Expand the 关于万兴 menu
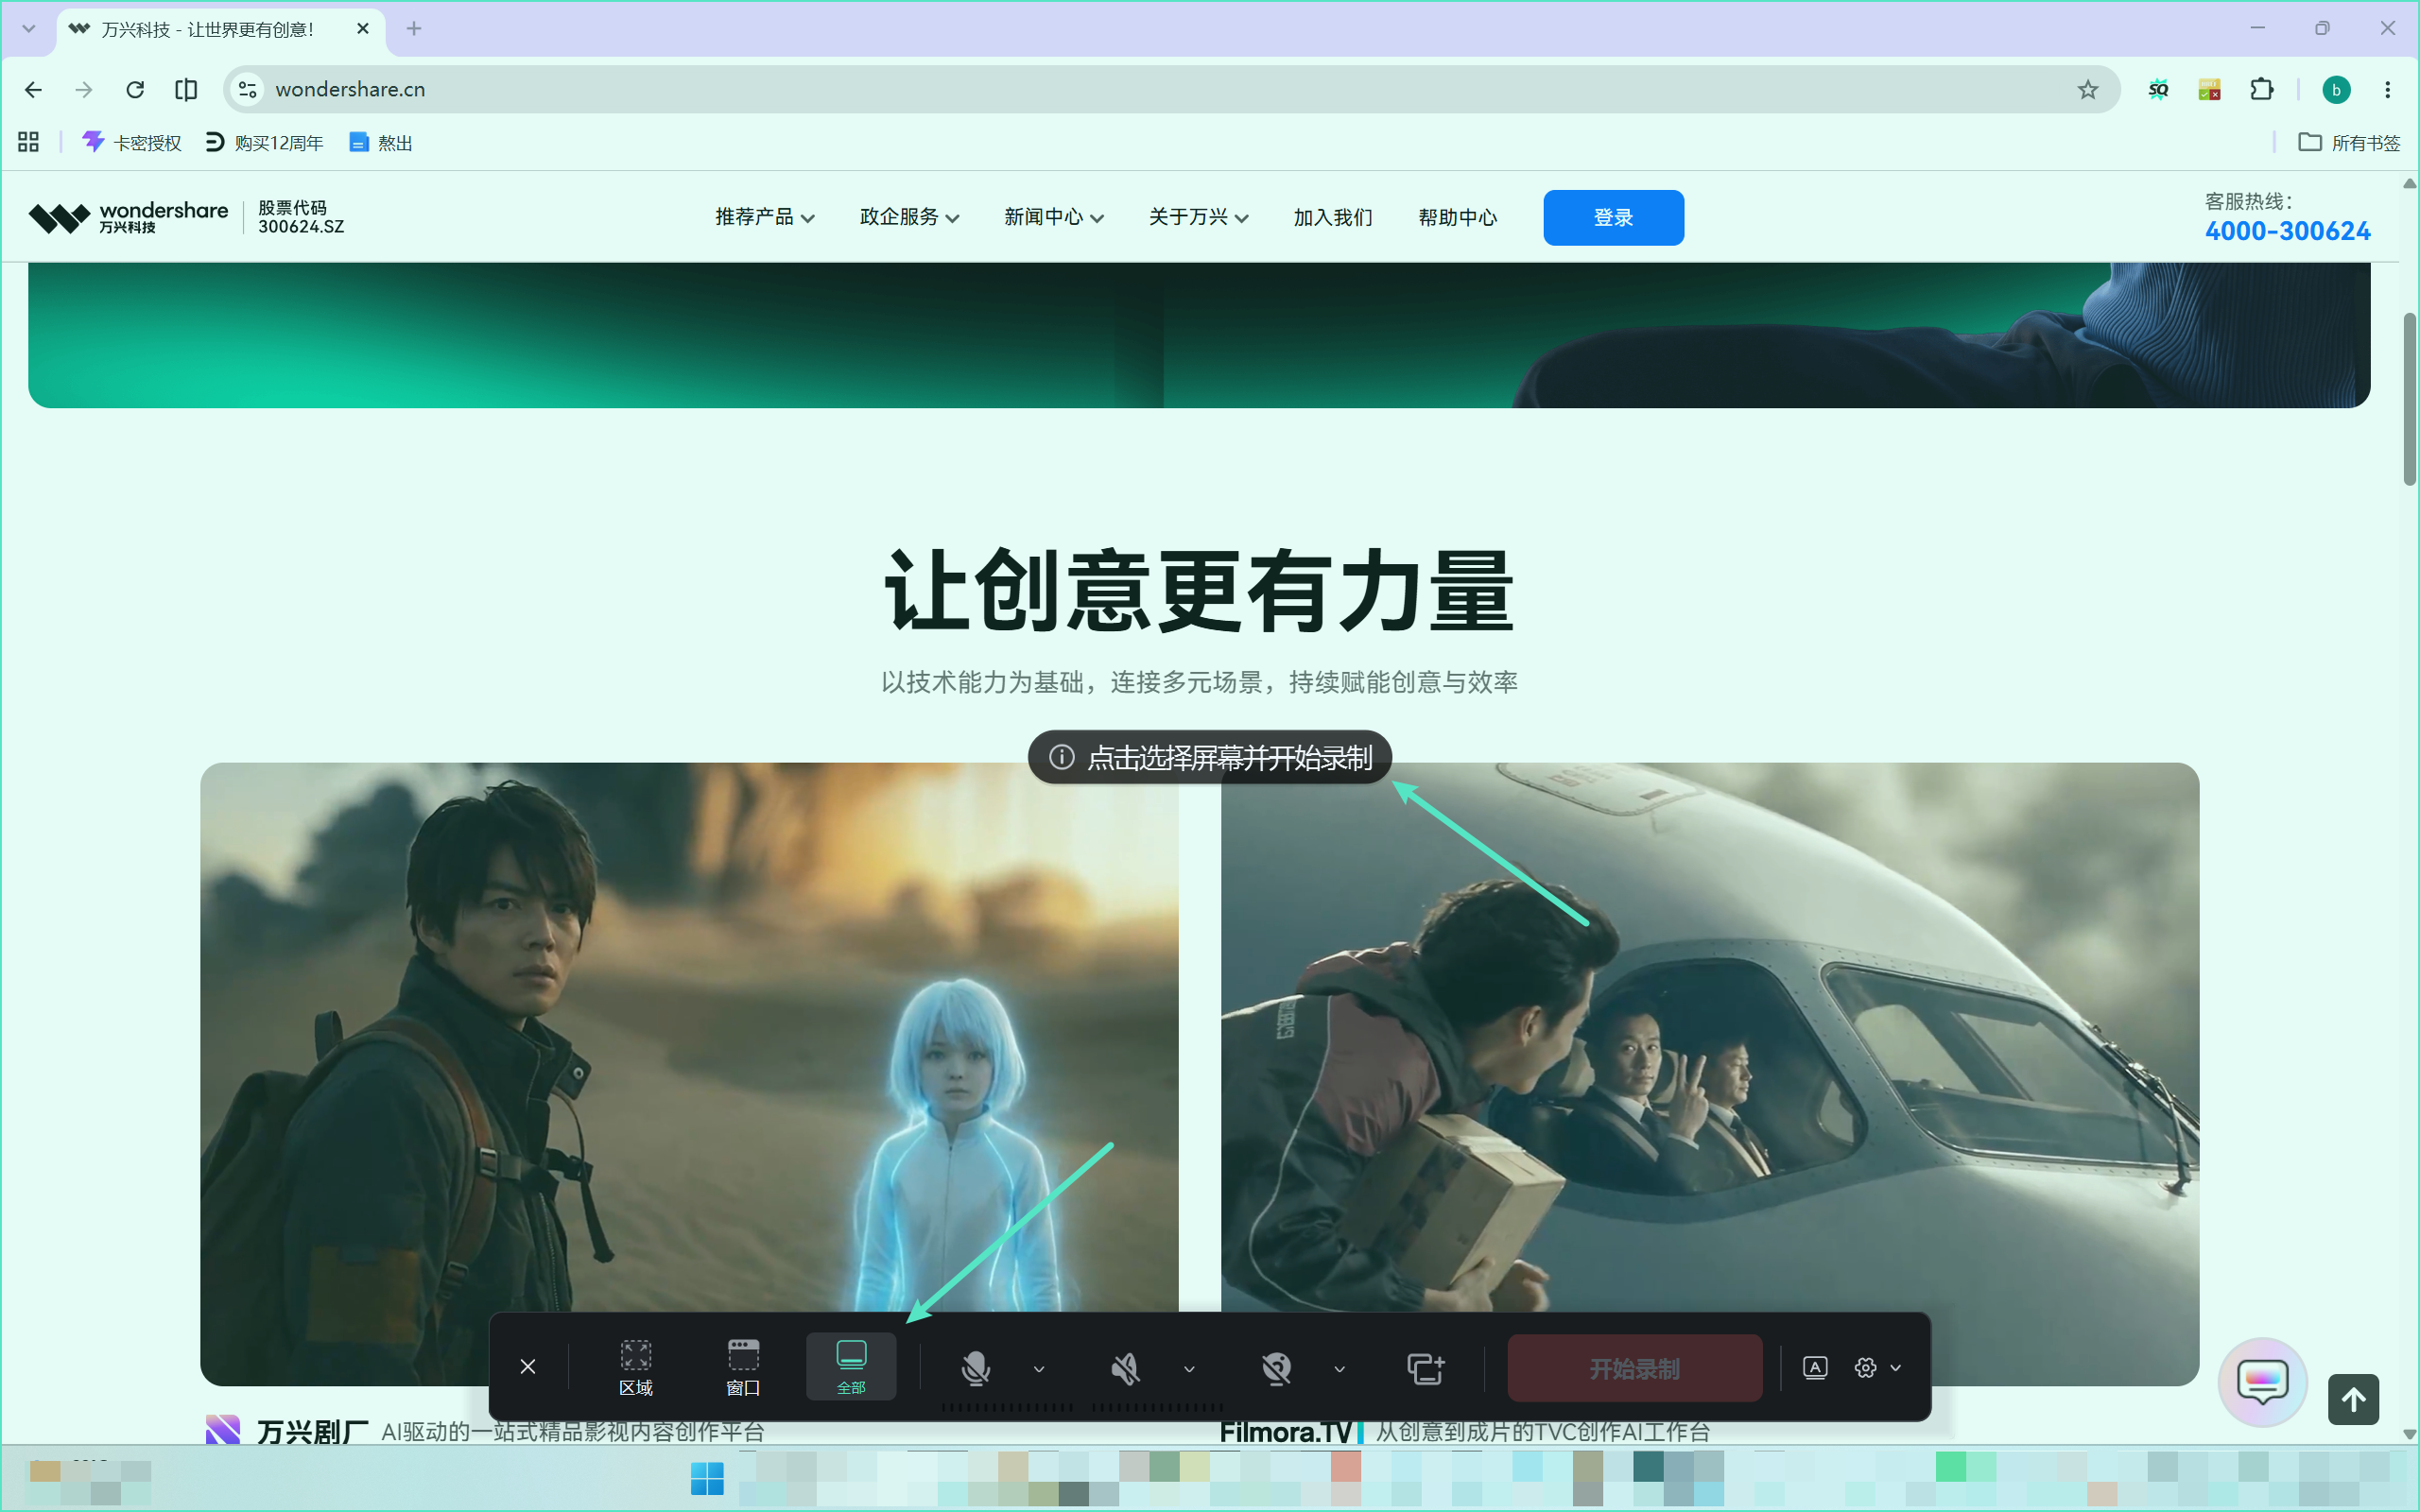The width and height of the screenshot is (2420, 1512). tap(1198, 217)
